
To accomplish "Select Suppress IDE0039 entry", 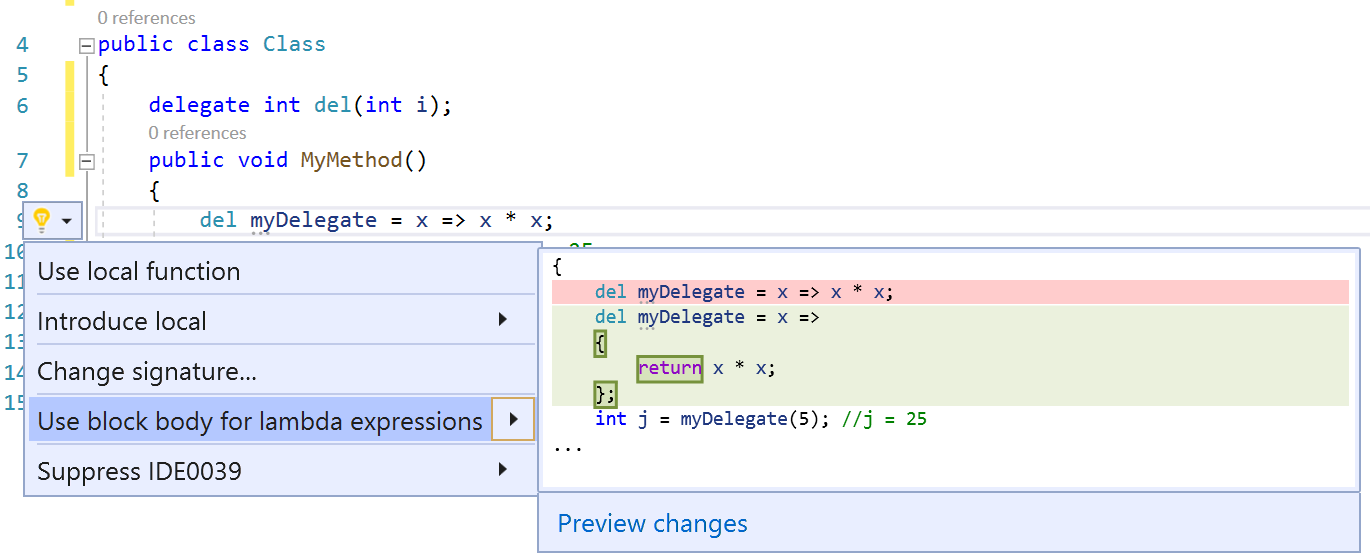I will (x=281, y=470).
